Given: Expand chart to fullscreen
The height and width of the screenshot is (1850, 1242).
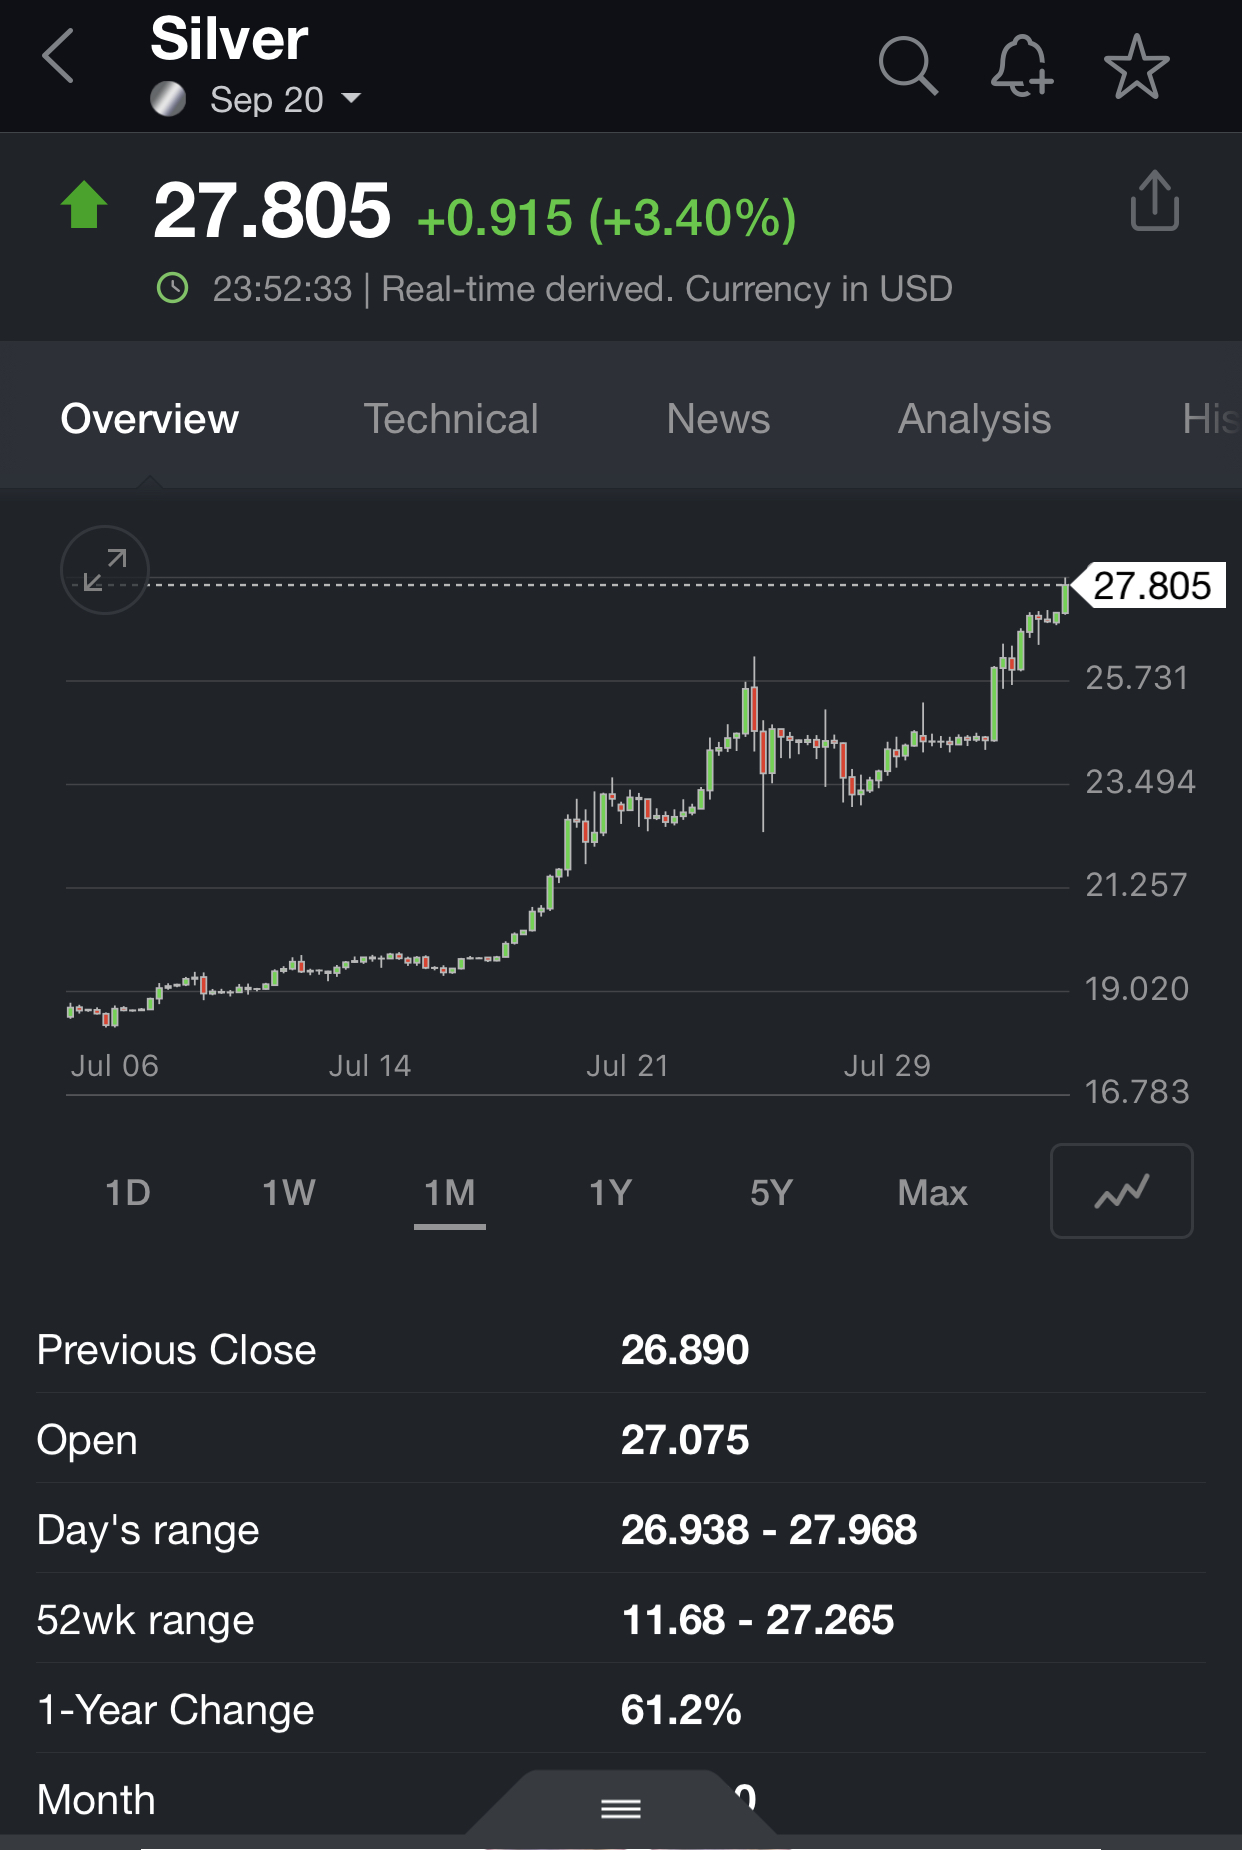Looking at the screenshot, I should pyautogui.click(x=105, y=570).
